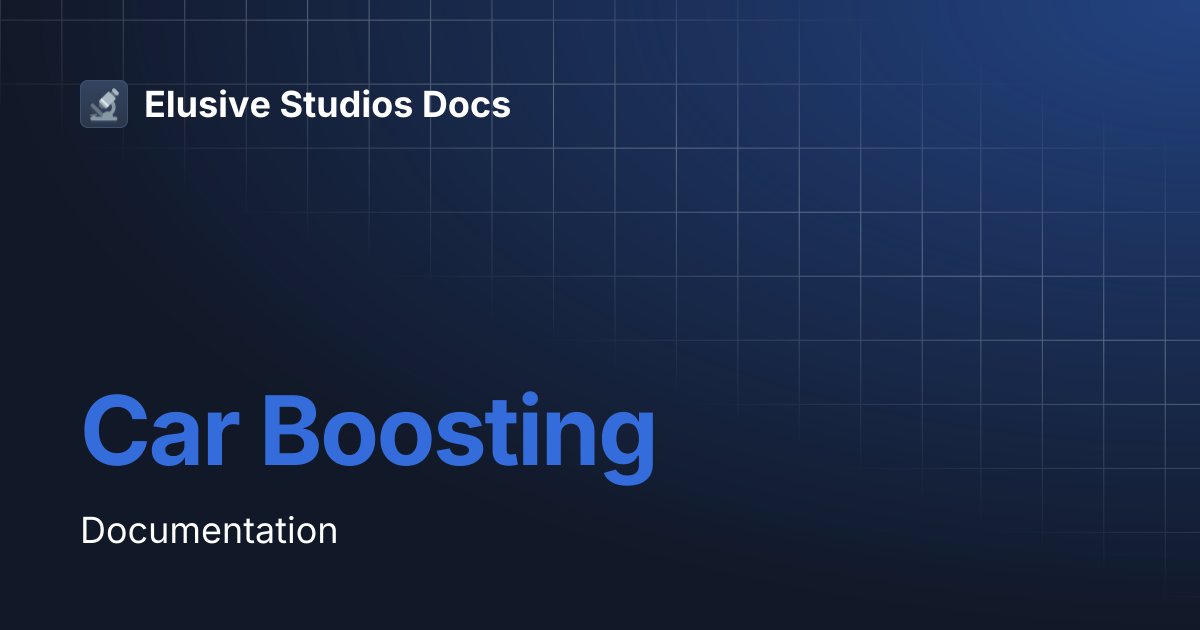The image size is (1200, 630).
Task: Click the microscope logo icon
Action: coord(104,104)
